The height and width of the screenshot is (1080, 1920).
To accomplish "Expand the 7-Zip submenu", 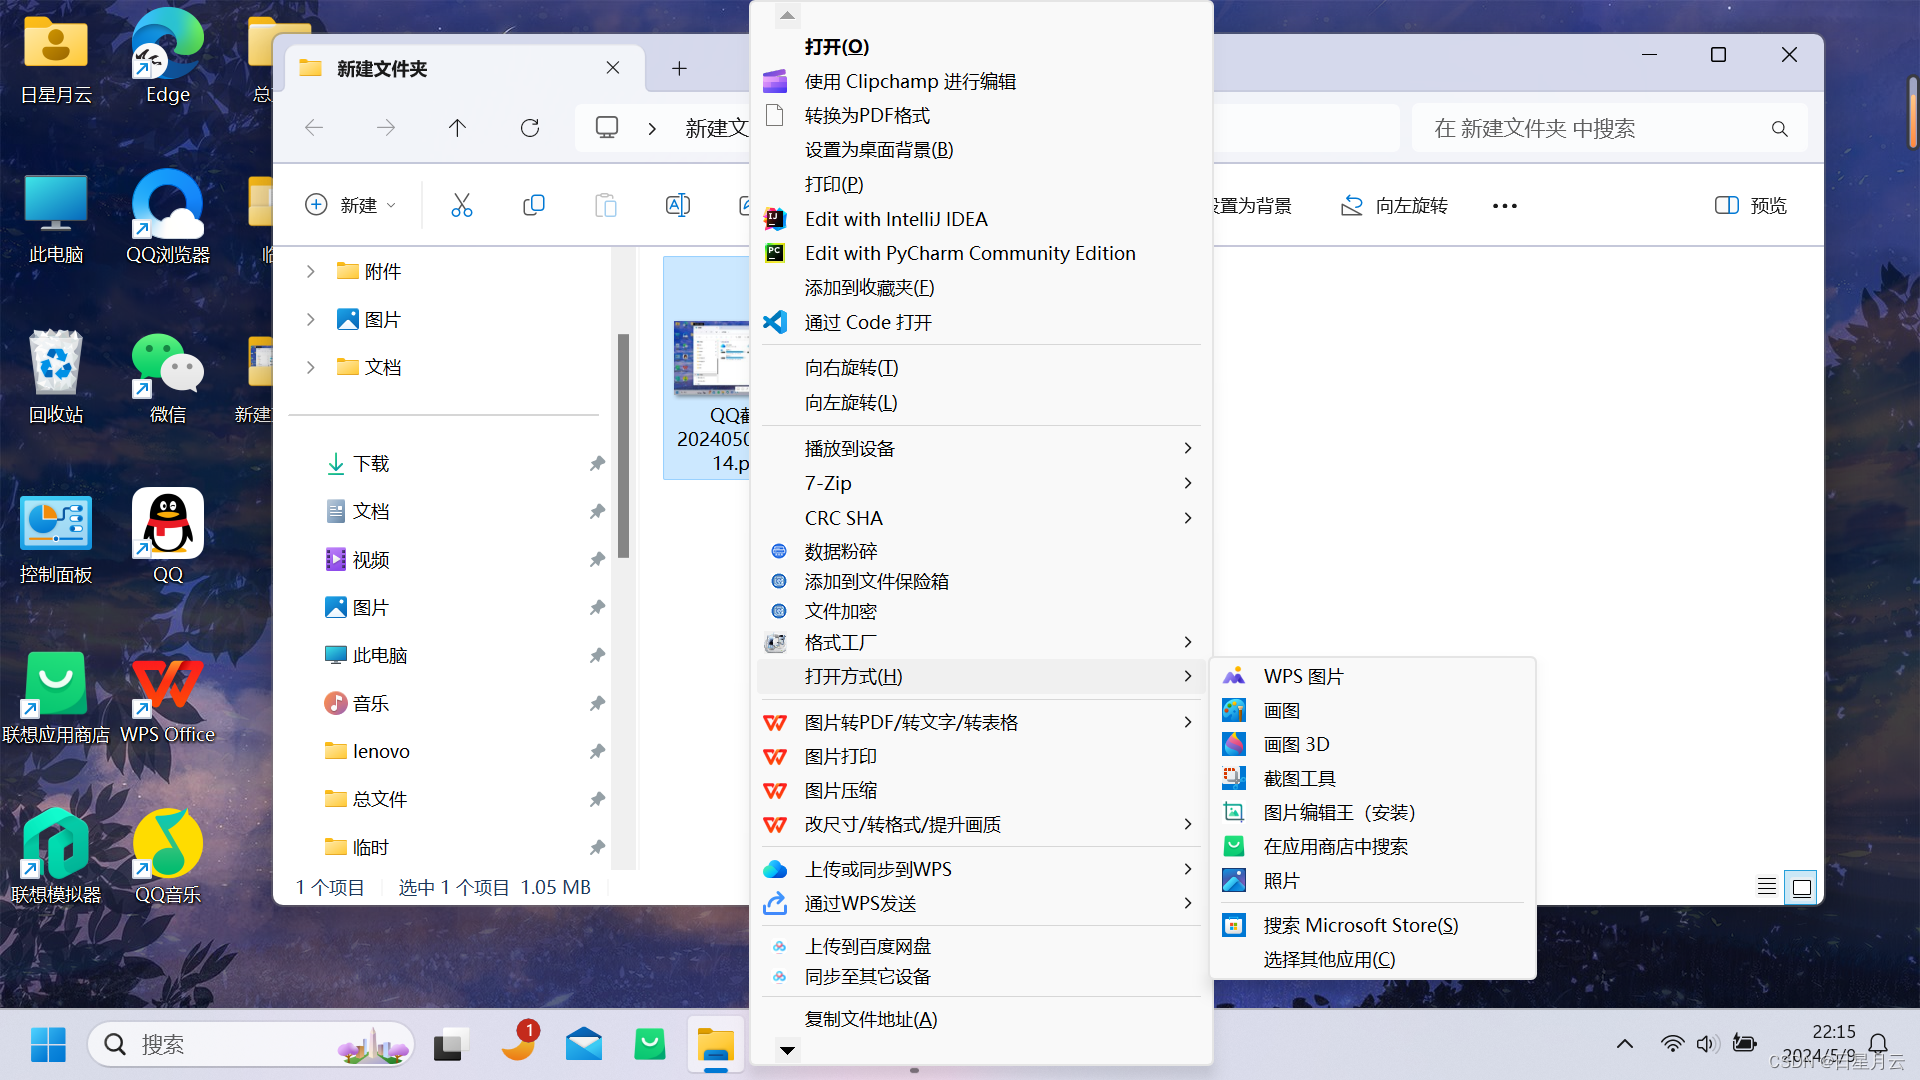I will pyautogui.click(x=981, y=483).
